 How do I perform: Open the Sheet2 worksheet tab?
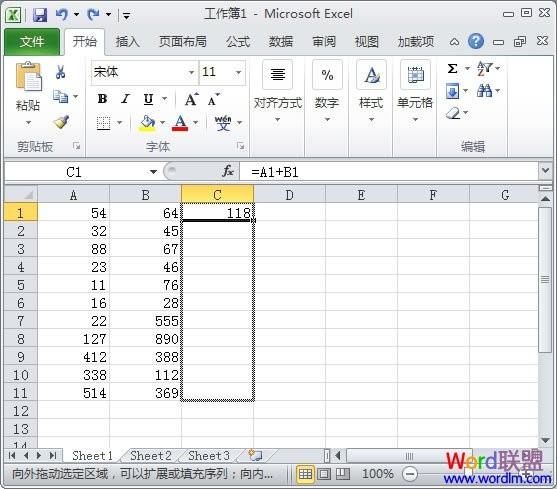click(x=151, y=456)
